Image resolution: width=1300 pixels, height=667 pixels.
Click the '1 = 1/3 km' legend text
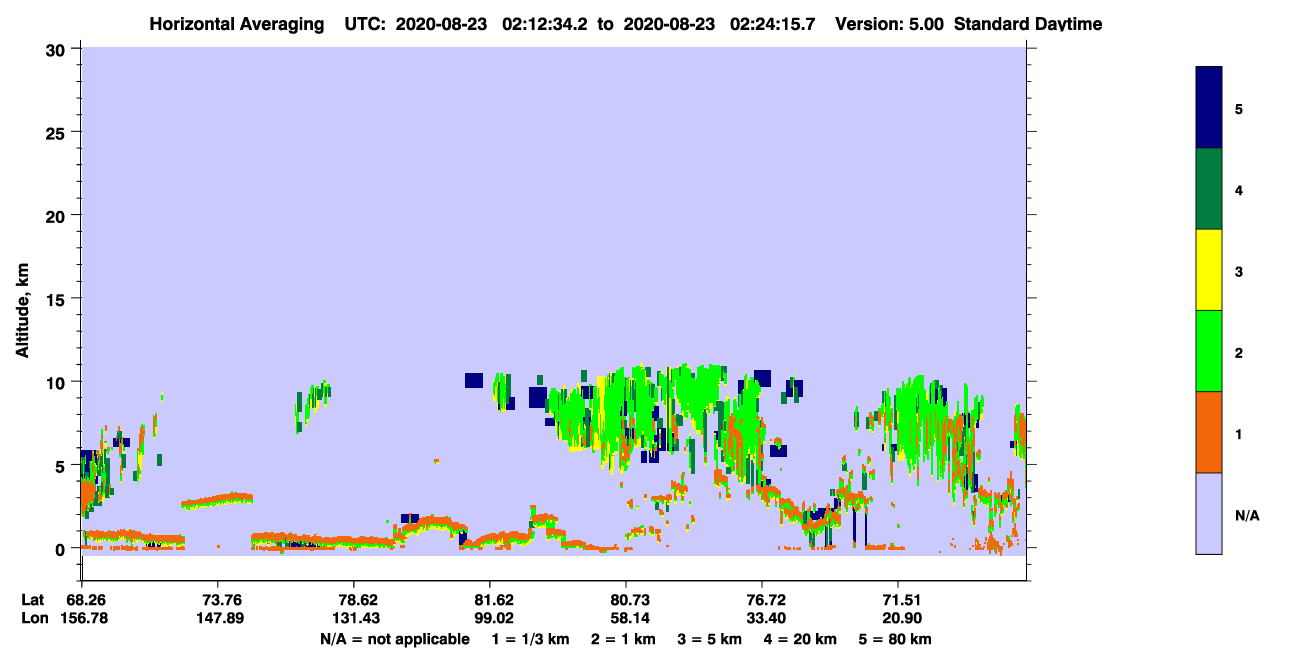[531, 639]
